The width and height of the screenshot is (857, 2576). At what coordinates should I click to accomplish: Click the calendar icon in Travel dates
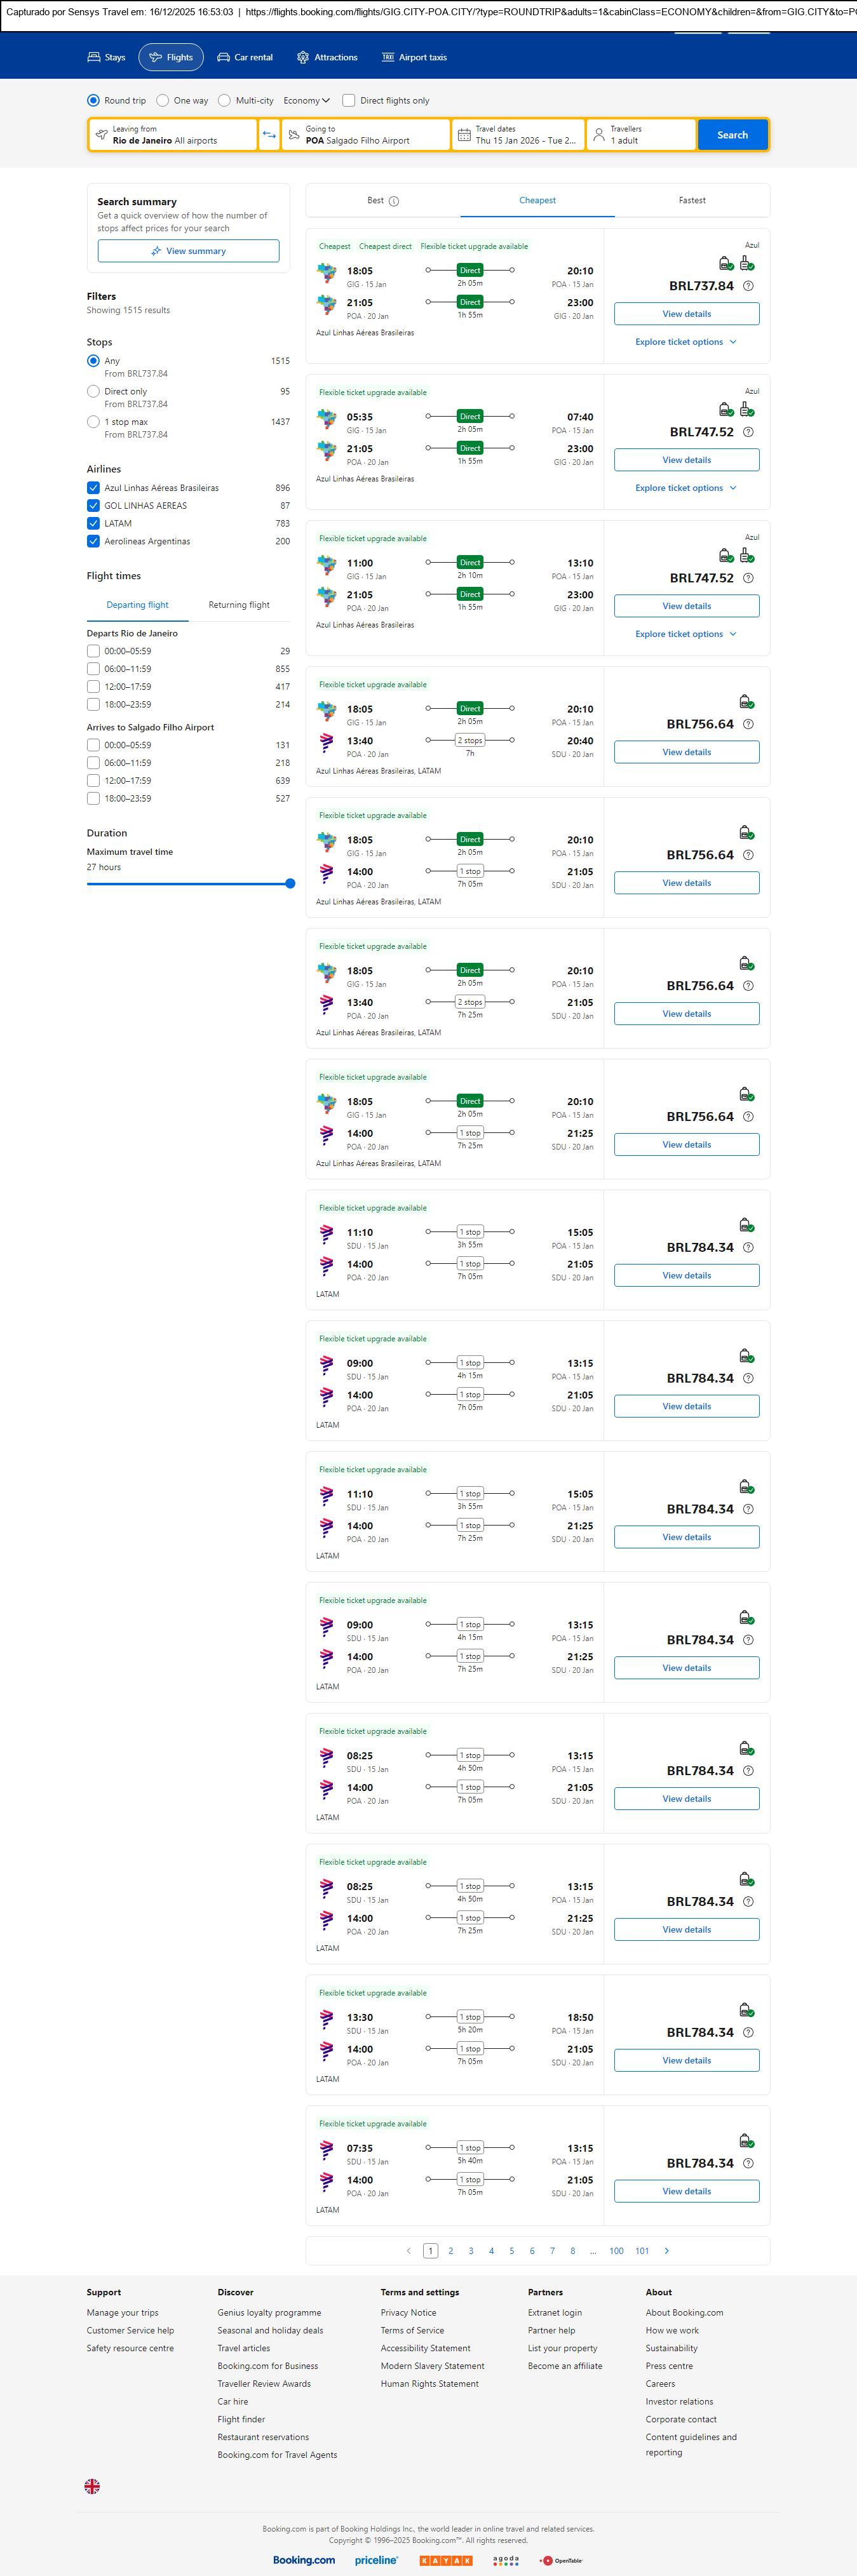coord(464,135)
